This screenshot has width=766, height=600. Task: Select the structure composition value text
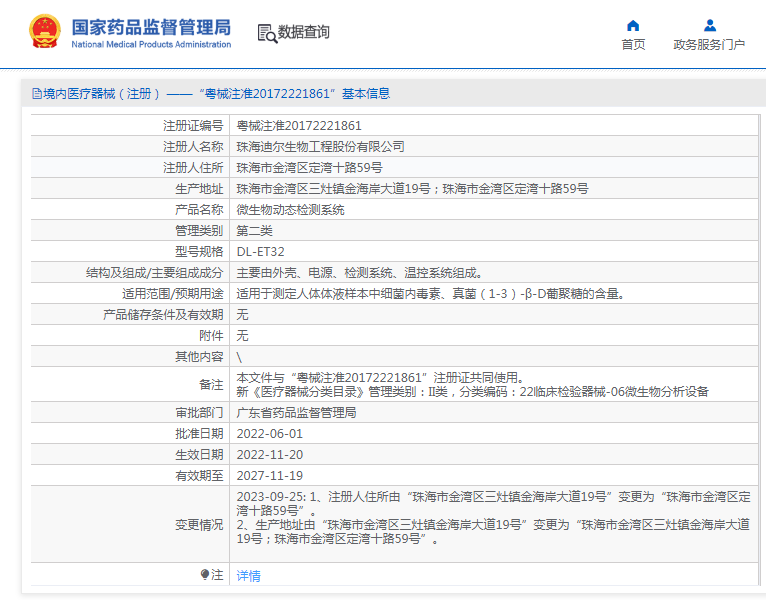[x=360, y=273]
